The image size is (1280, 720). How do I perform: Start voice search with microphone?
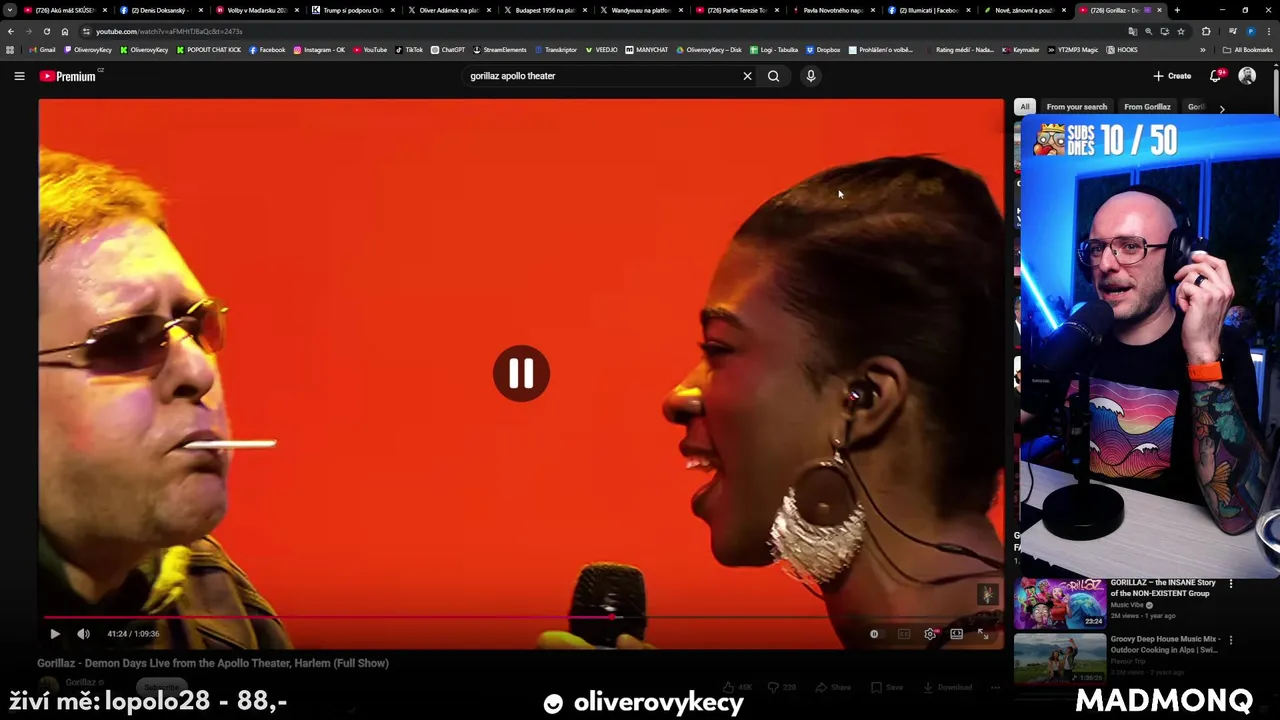click(x=811, y=76)
